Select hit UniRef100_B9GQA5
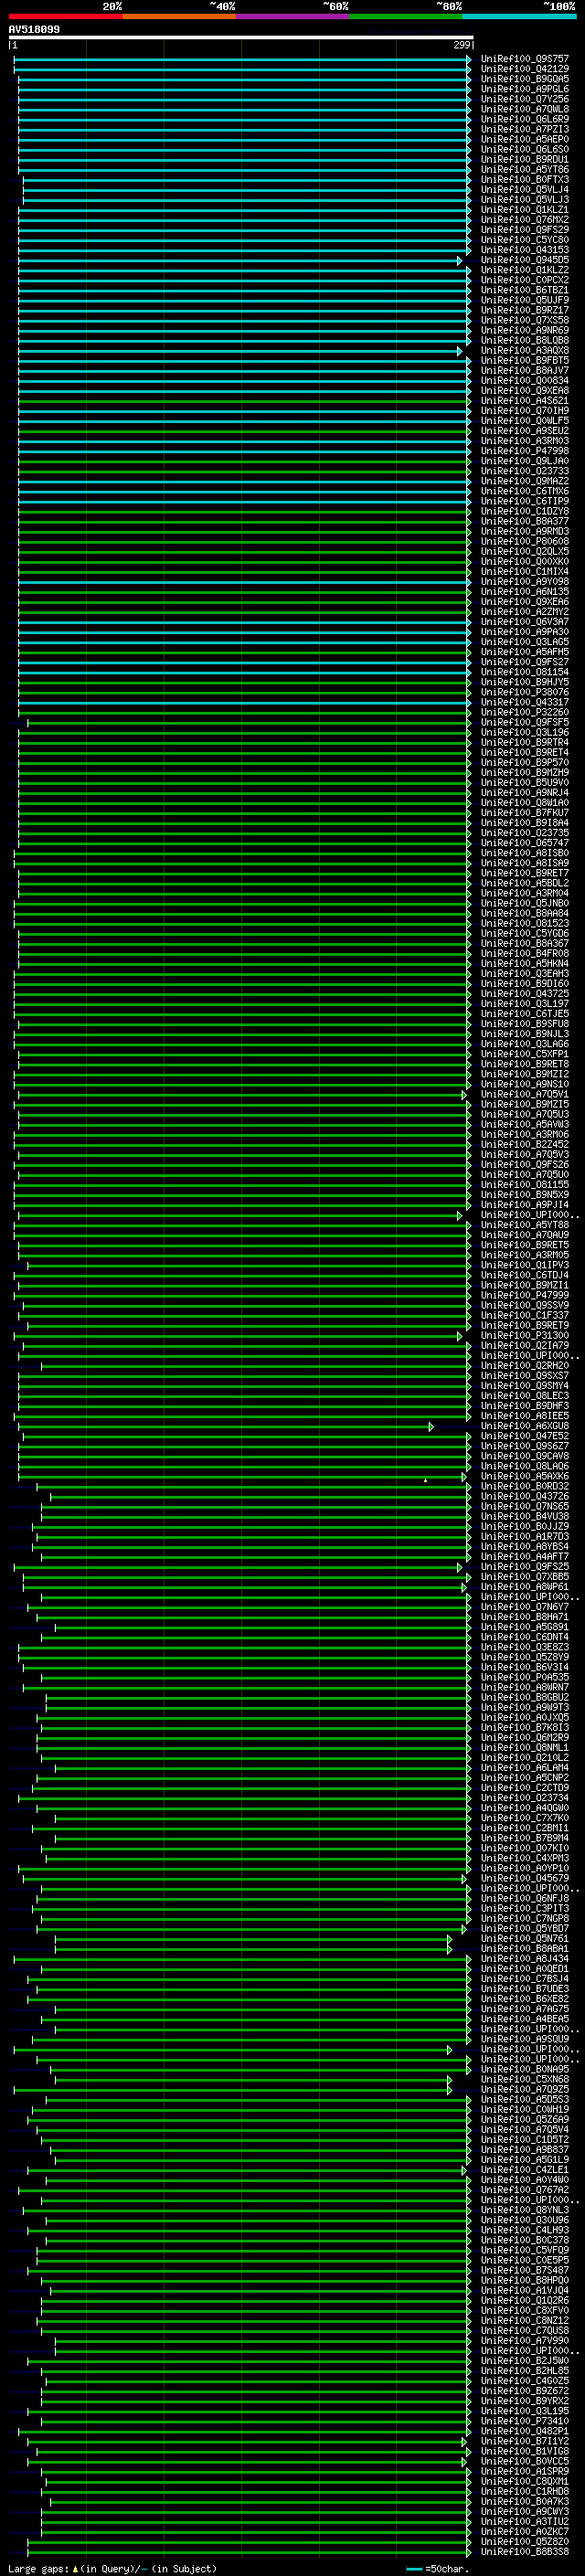585x2576 pixels. pos(525,79)
